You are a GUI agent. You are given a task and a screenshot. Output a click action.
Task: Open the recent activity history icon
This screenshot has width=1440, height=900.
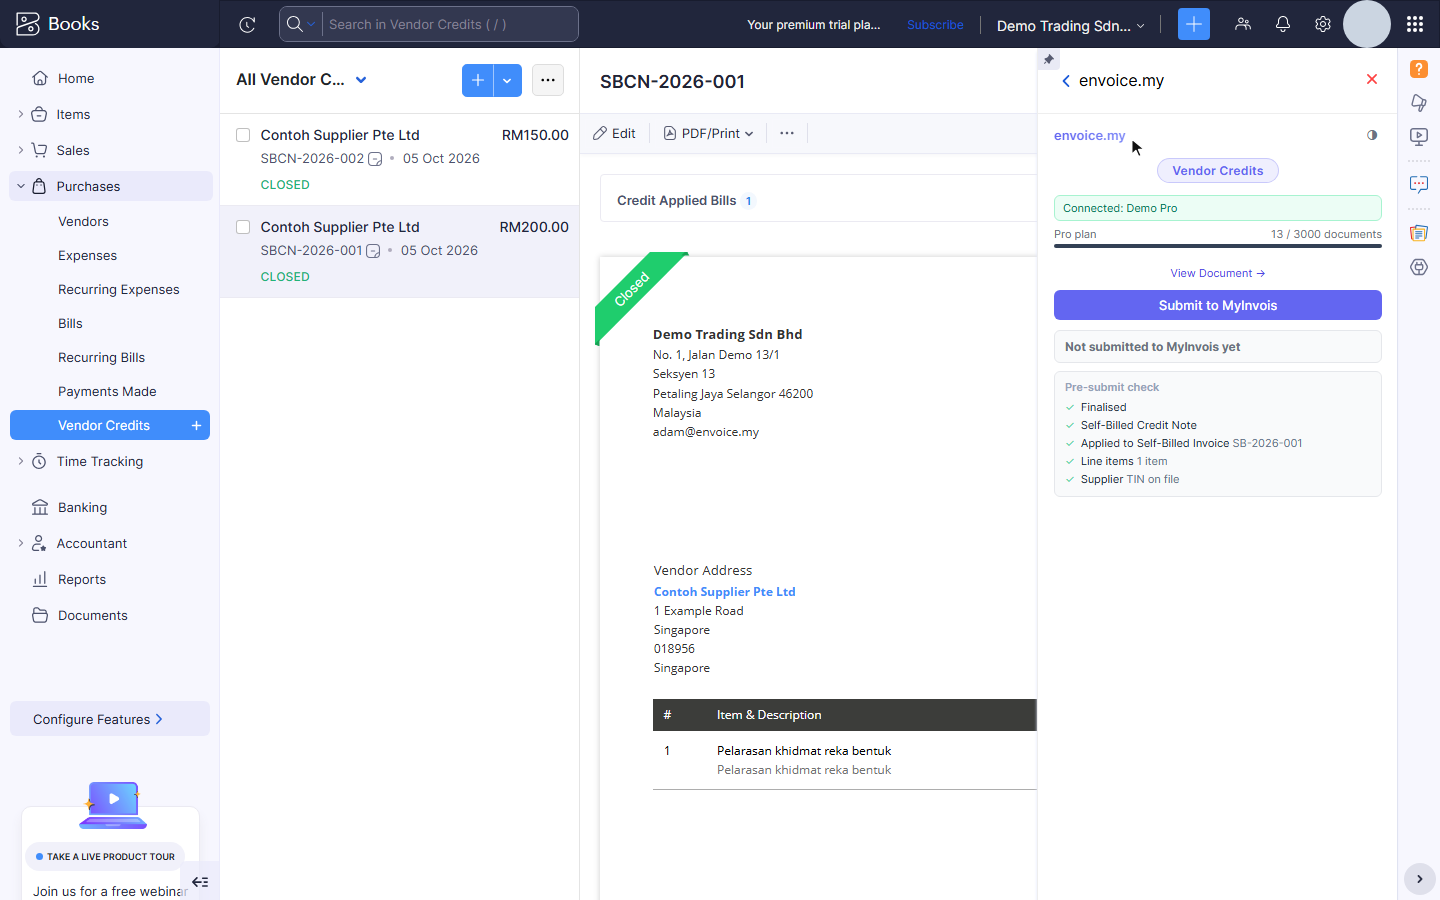[x=247, y=24]
